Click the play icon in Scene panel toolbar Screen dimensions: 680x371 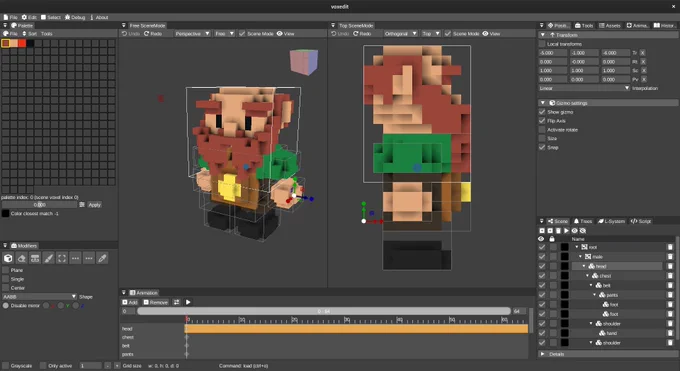(x=566, y=230)
